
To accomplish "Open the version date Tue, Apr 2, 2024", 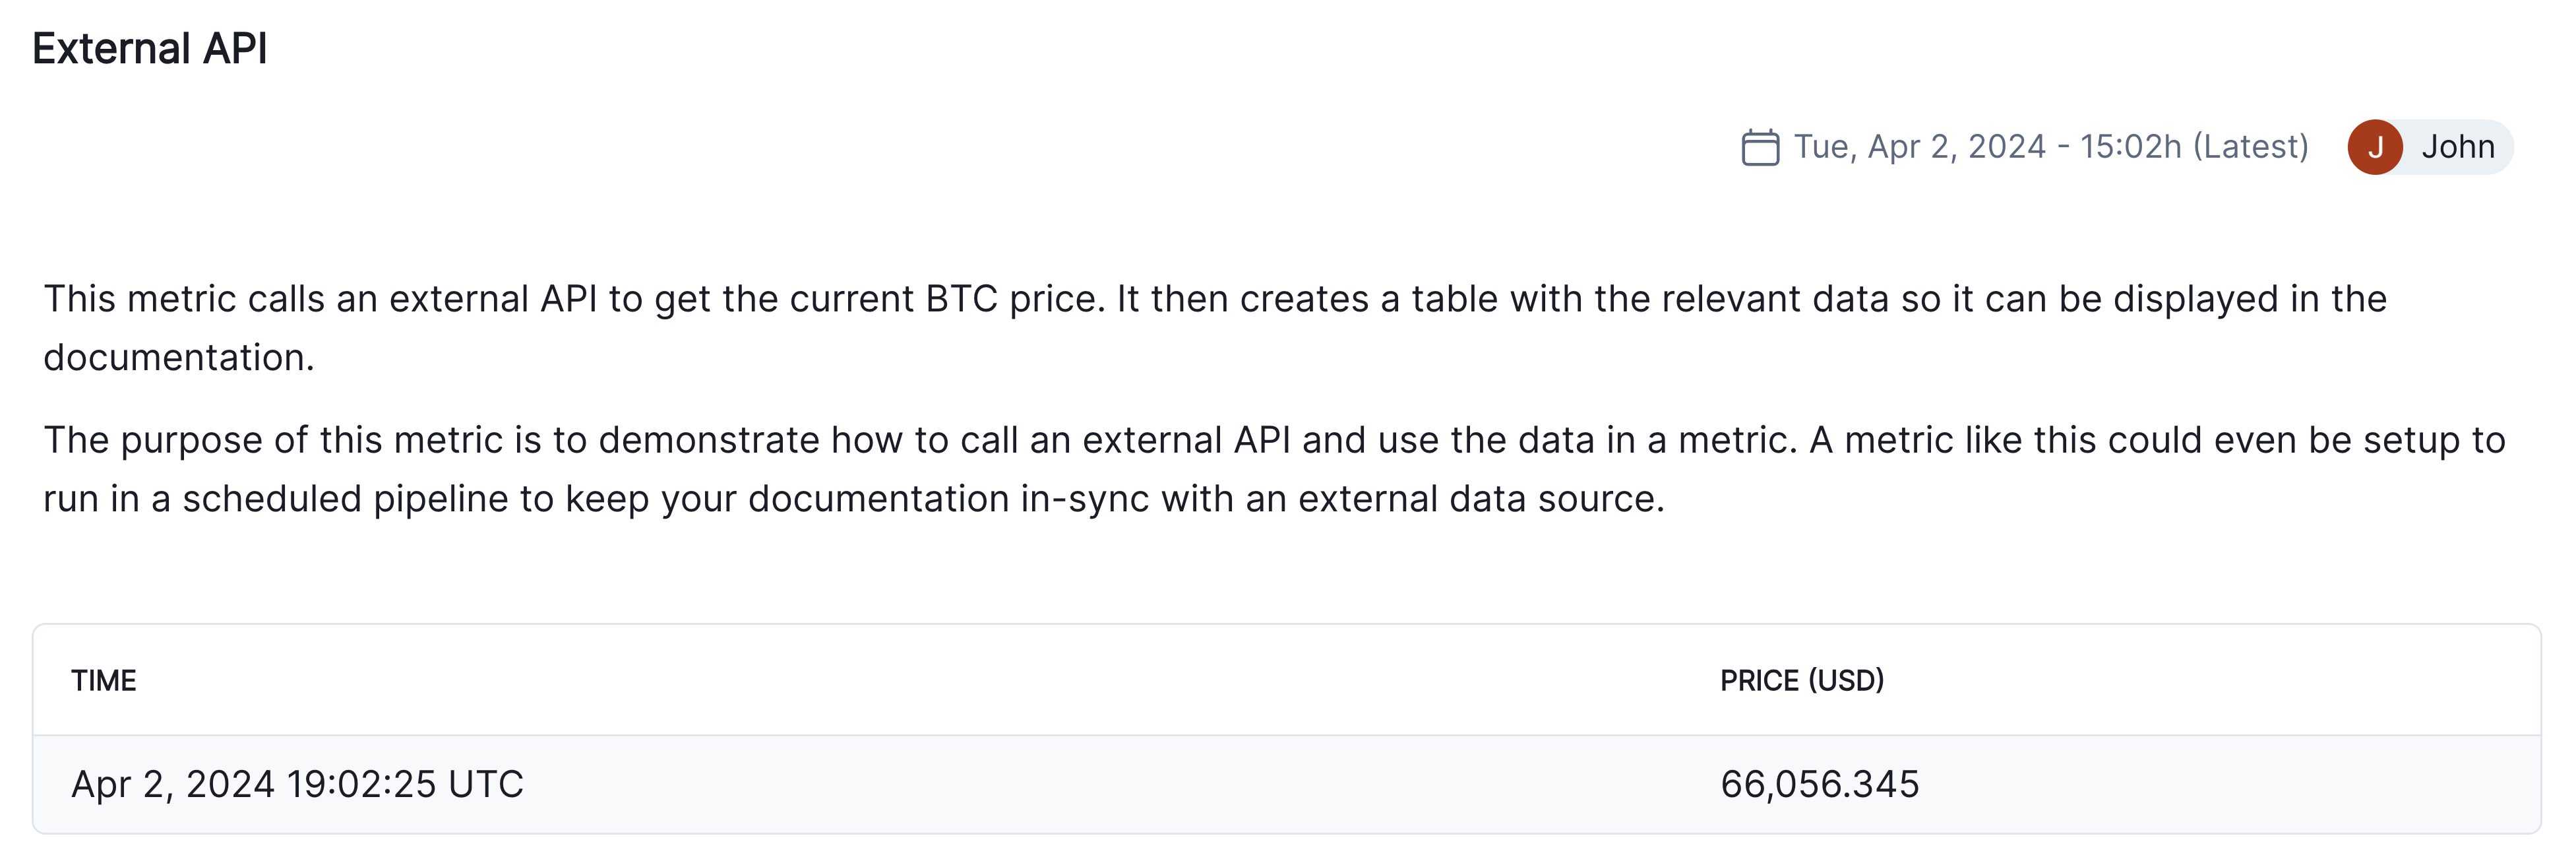I will click(x=1919, y=147).
